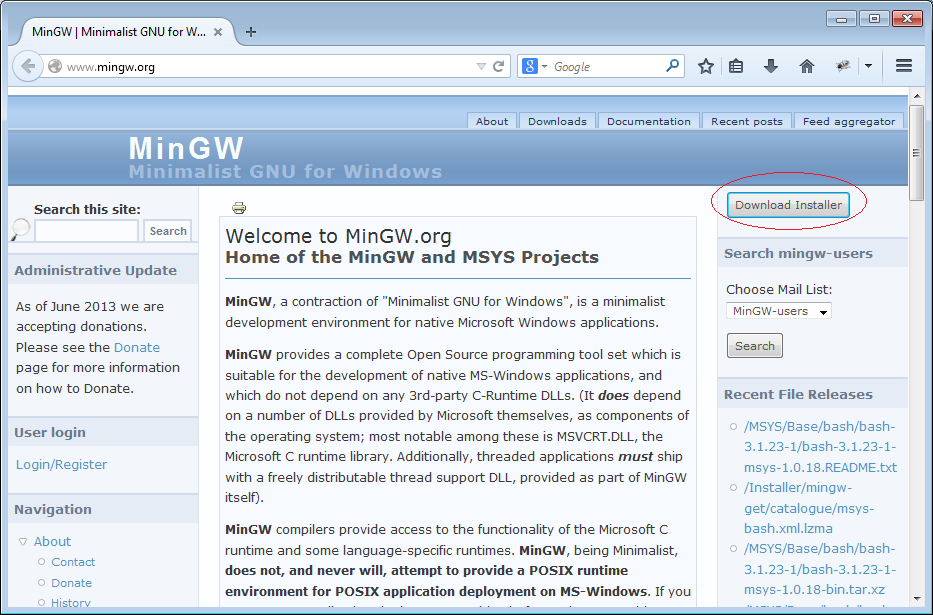
Task: Open the About site tab
Action: pos(491,121)
